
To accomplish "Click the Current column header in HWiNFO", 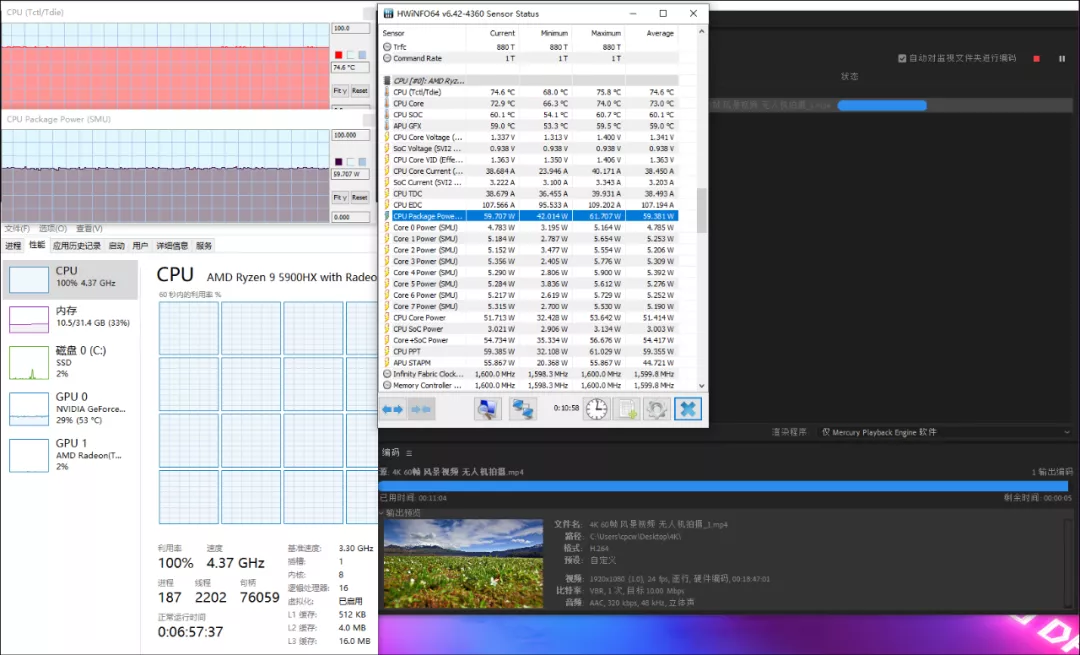I will (x=492, y=33).
